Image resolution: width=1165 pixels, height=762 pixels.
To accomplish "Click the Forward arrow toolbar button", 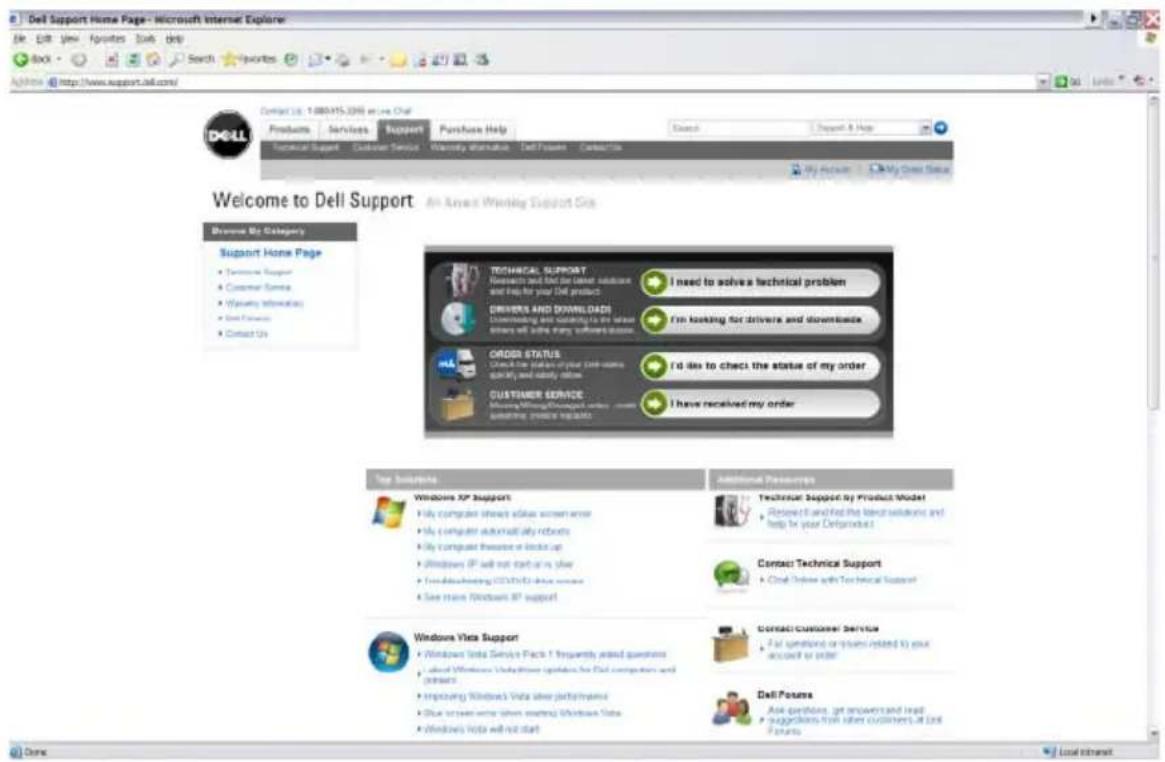I will coord(79,59).
